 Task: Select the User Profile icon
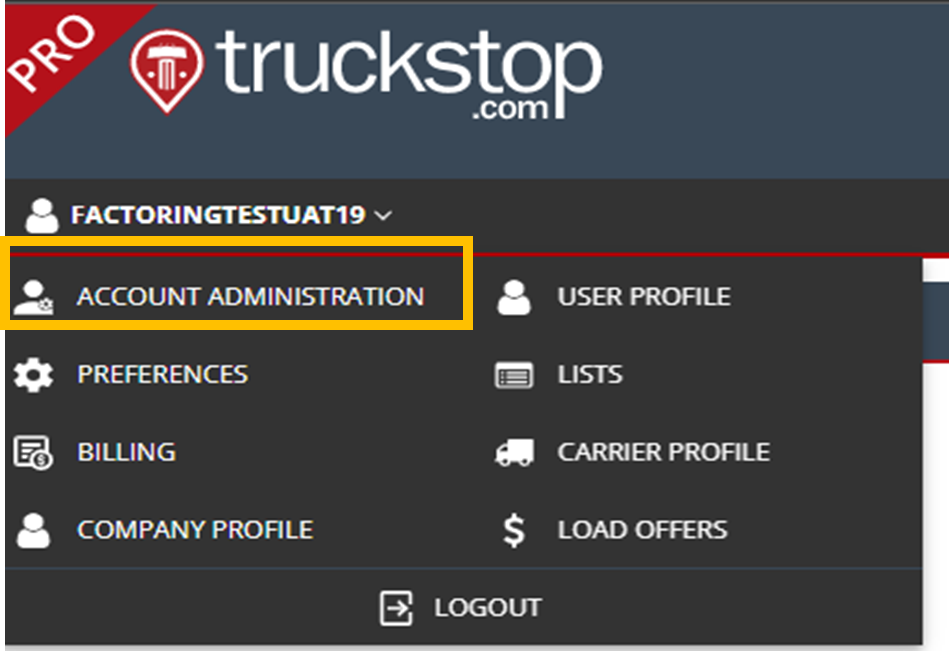[x=515, y=296]
